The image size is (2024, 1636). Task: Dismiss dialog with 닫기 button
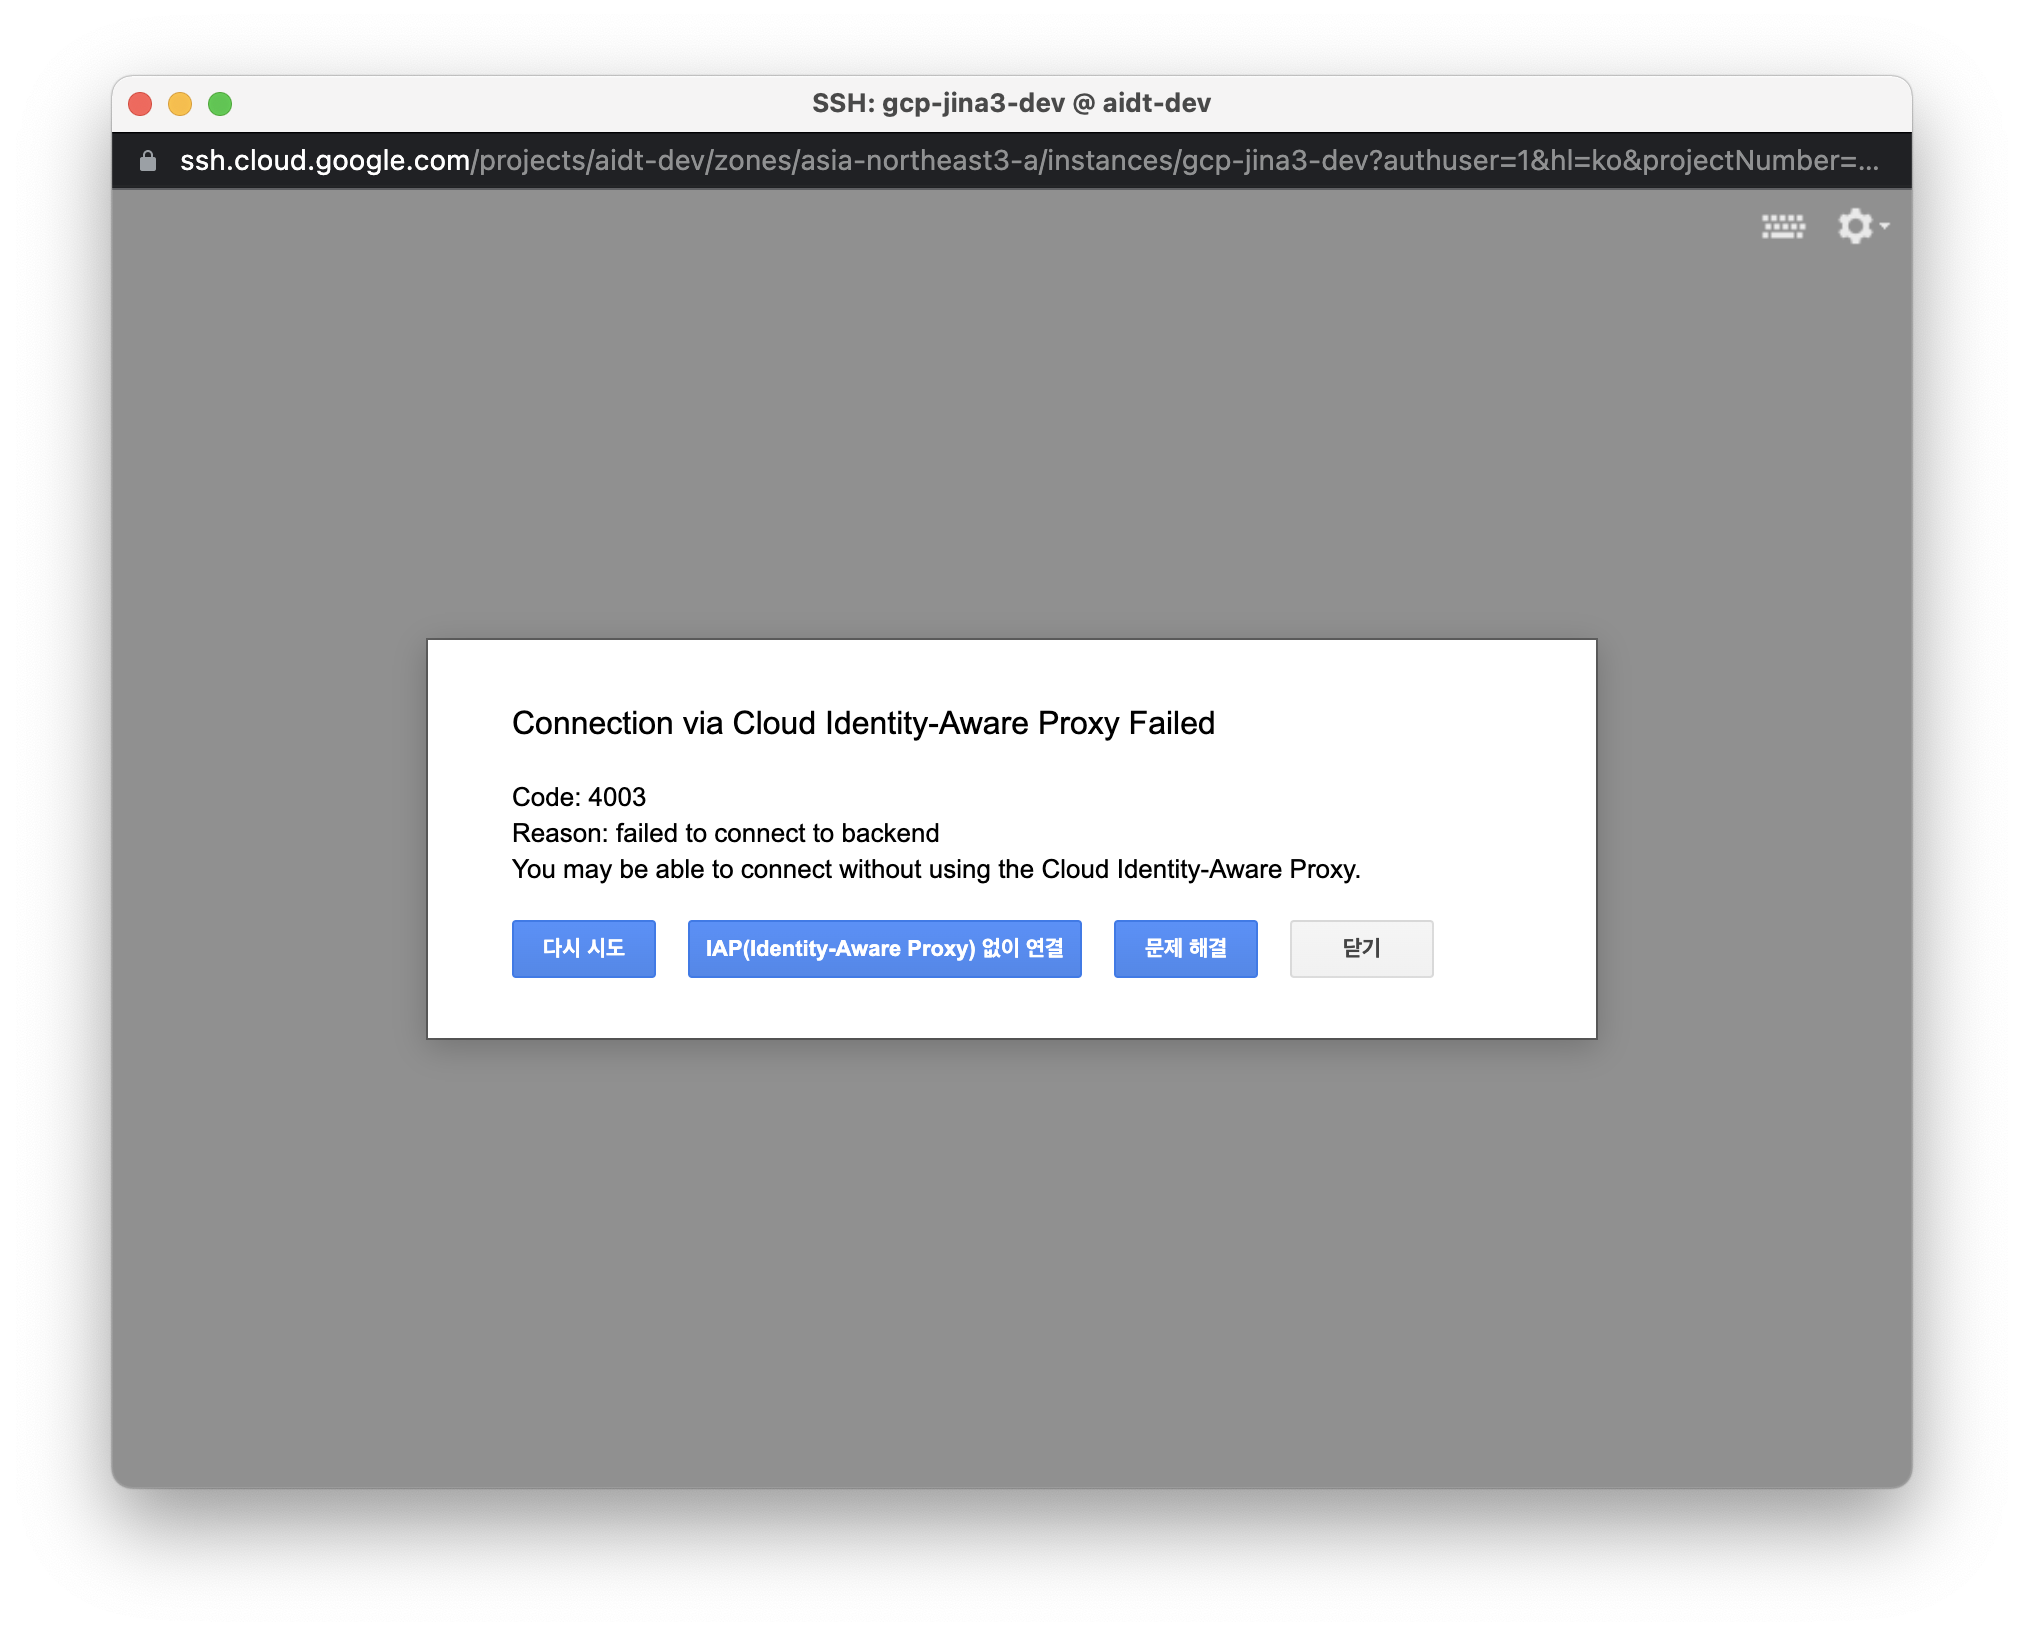pyautogui.click(x=1361, y=948)
